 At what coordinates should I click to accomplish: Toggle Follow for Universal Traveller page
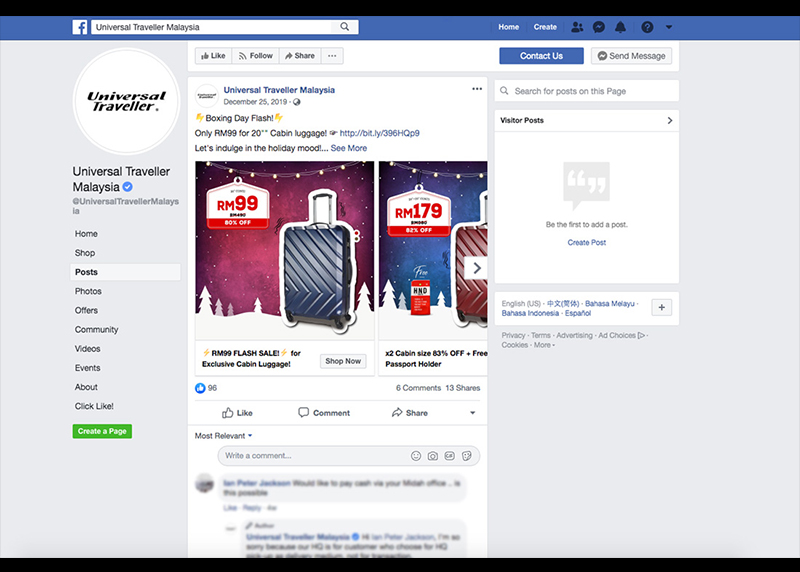click(x=255, y=56)
